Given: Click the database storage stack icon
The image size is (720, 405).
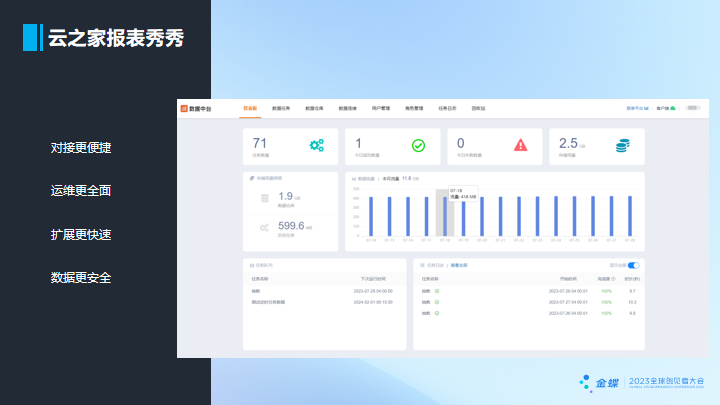Looking at the screenshot, I should tap(622, 145).
